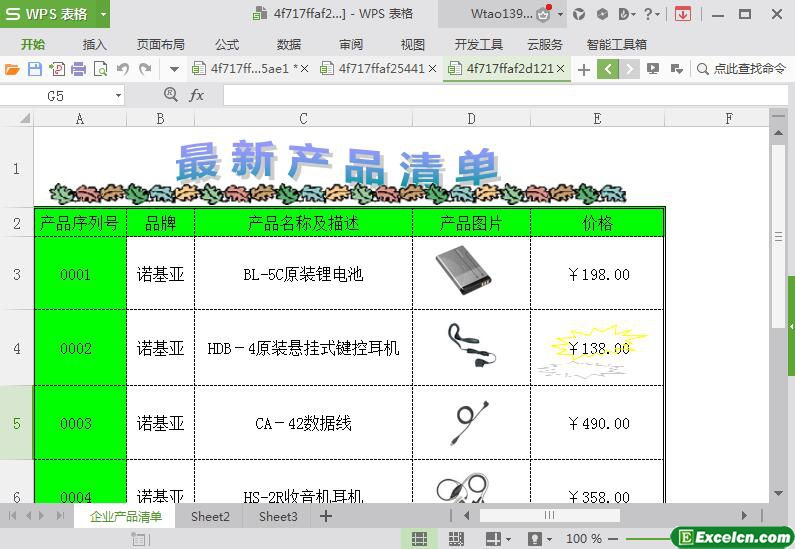795x549 pixels.
Task: Open print preview icon
Action: 100,69
